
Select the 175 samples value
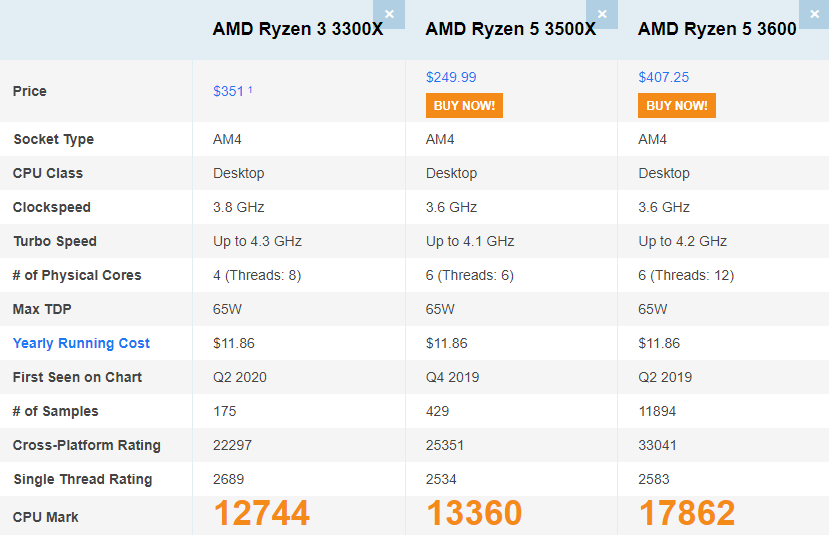coord(225,411)
